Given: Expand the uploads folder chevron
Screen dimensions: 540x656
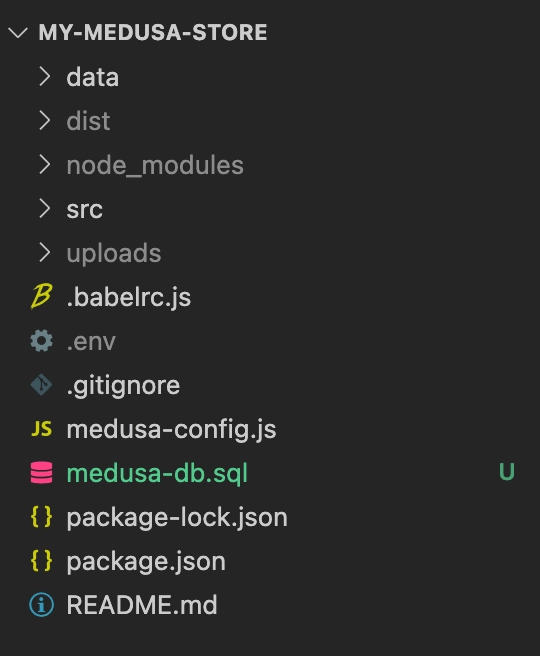Looking at the screenshot, I should (x=44, y=253).
